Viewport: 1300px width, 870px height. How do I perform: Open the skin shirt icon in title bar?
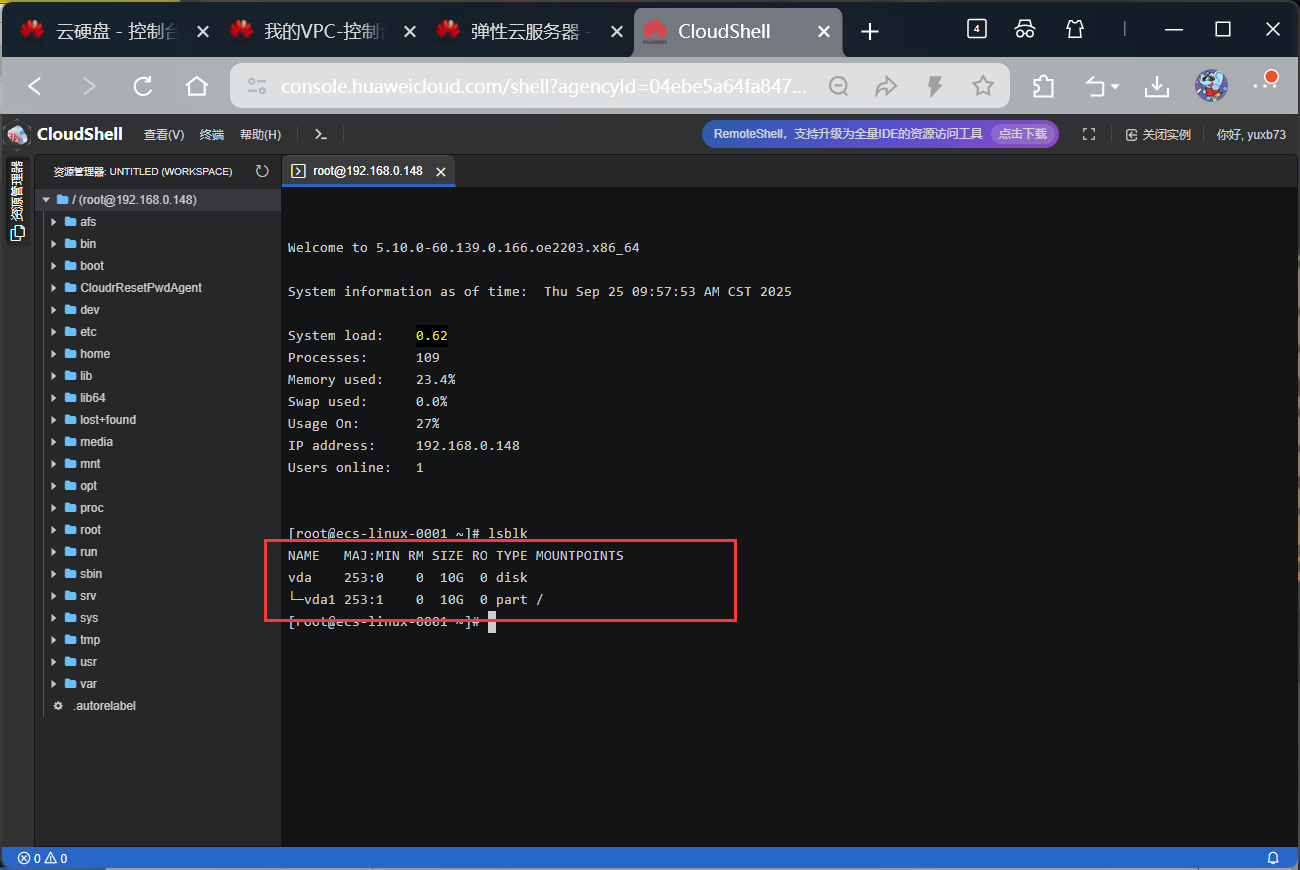1075,29
